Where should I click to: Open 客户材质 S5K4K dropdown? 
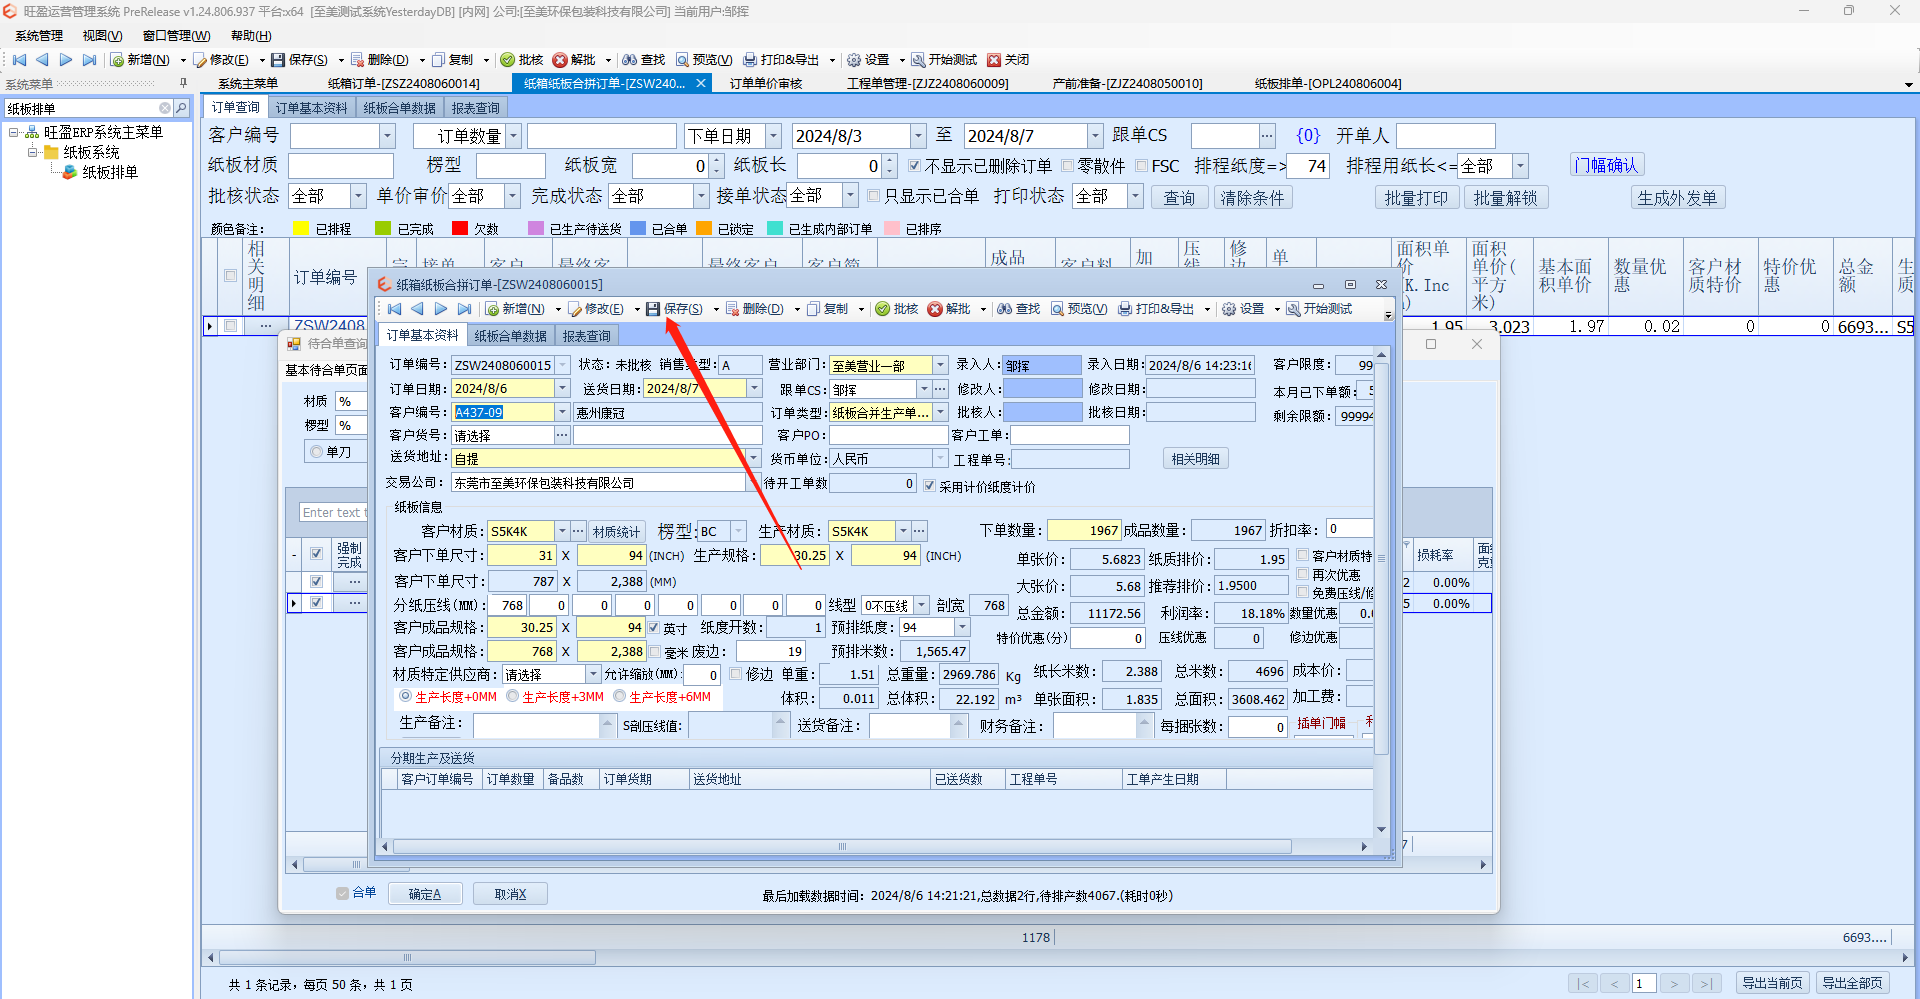coord(562,531)
